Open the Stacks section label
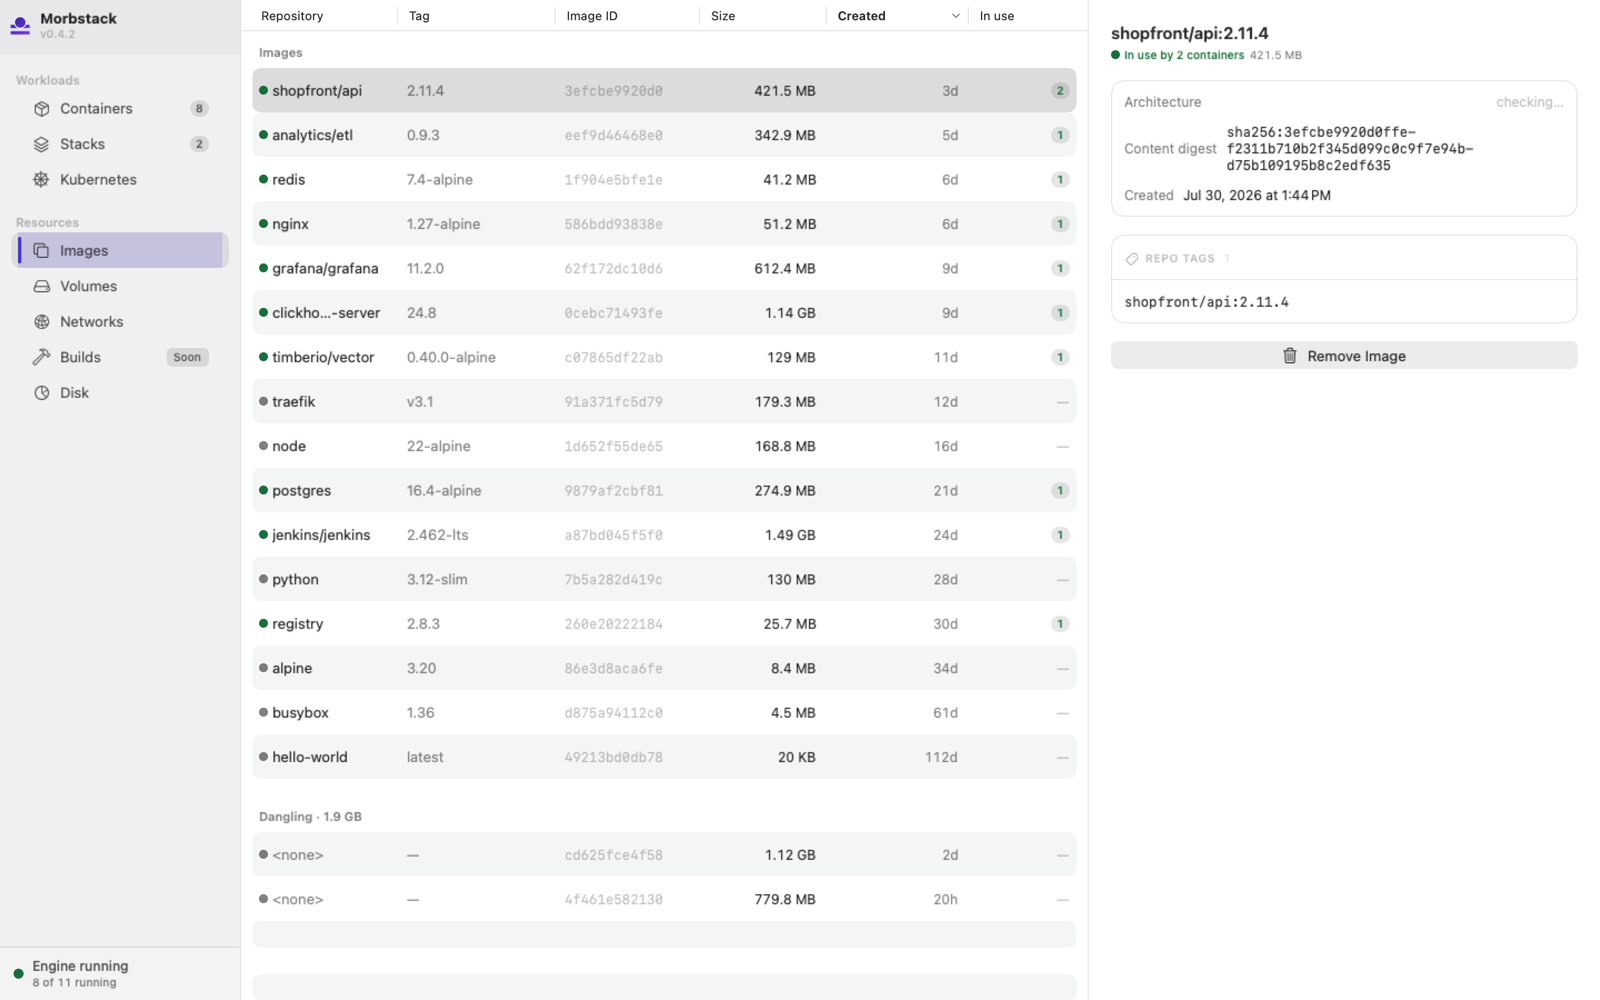This screenshot has width=1600, height=1000. pyautogui.click(x=82, y=144)
